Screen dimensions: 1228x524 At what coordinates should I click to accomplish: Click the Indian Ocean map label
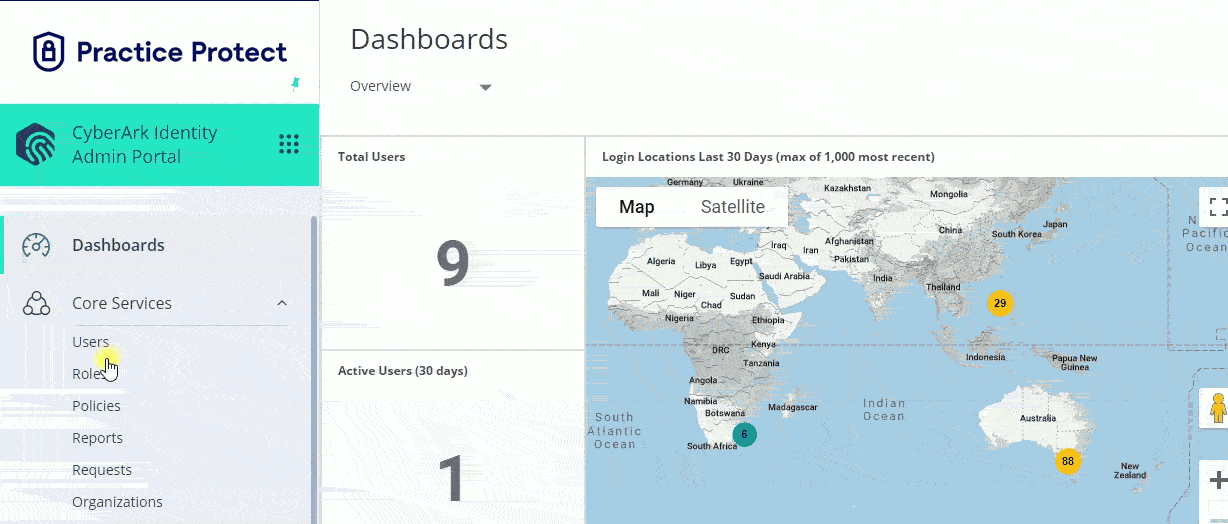[x=884, y=409]
